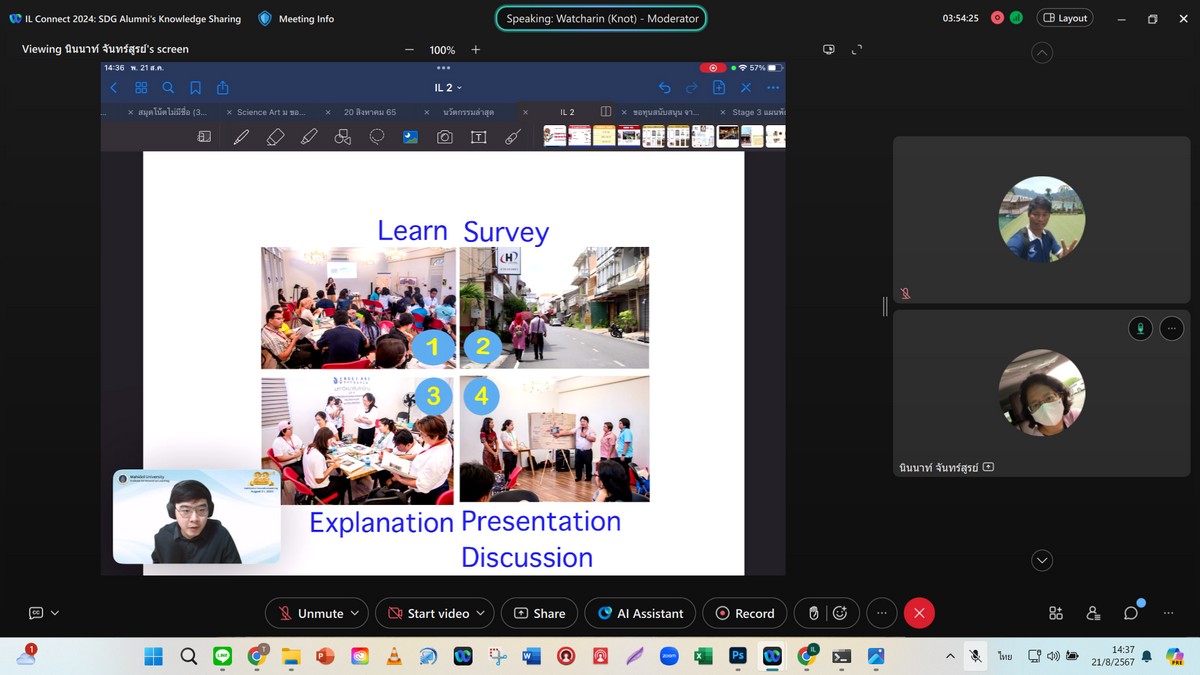Click the Raise hand icon

point(814,613)
